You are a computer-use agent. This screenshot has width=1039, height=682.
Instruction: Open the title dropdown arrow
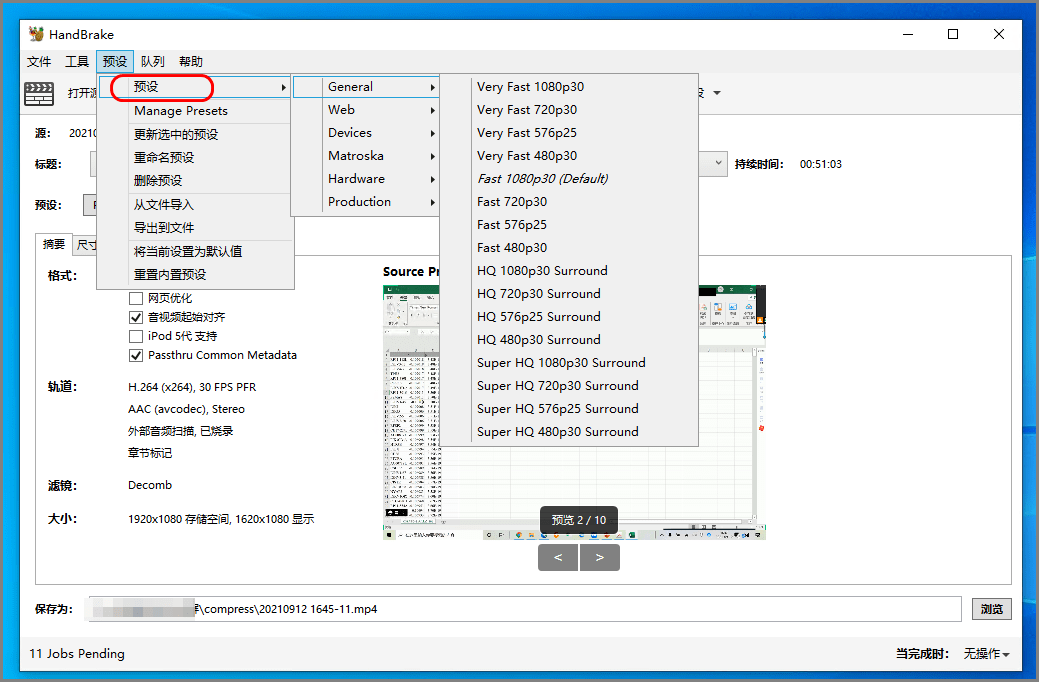pos(718,164)
